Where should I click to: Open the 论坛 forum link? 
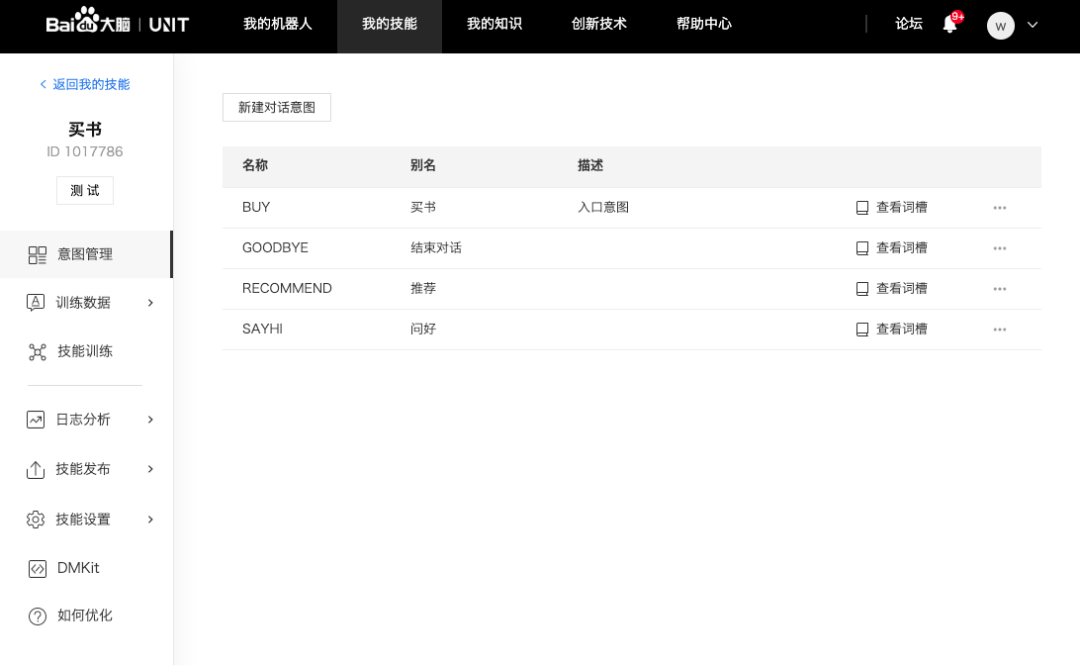(908, 24)
